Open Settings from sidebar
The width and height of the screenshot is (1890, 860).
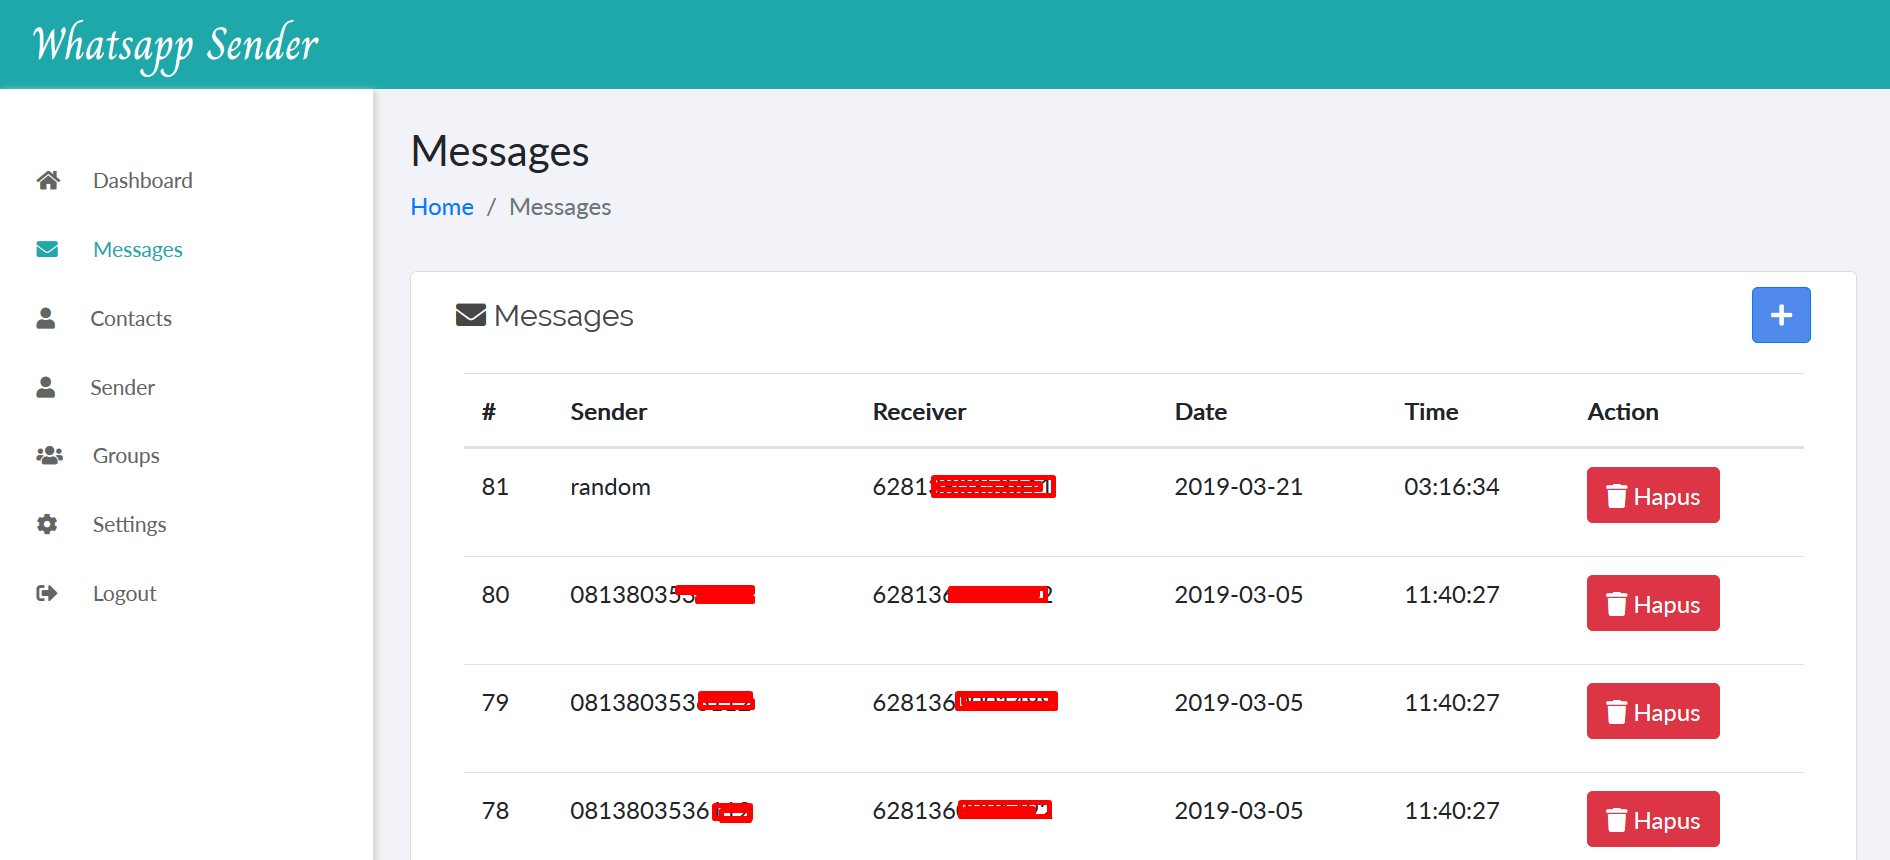[x=129, y=524]
